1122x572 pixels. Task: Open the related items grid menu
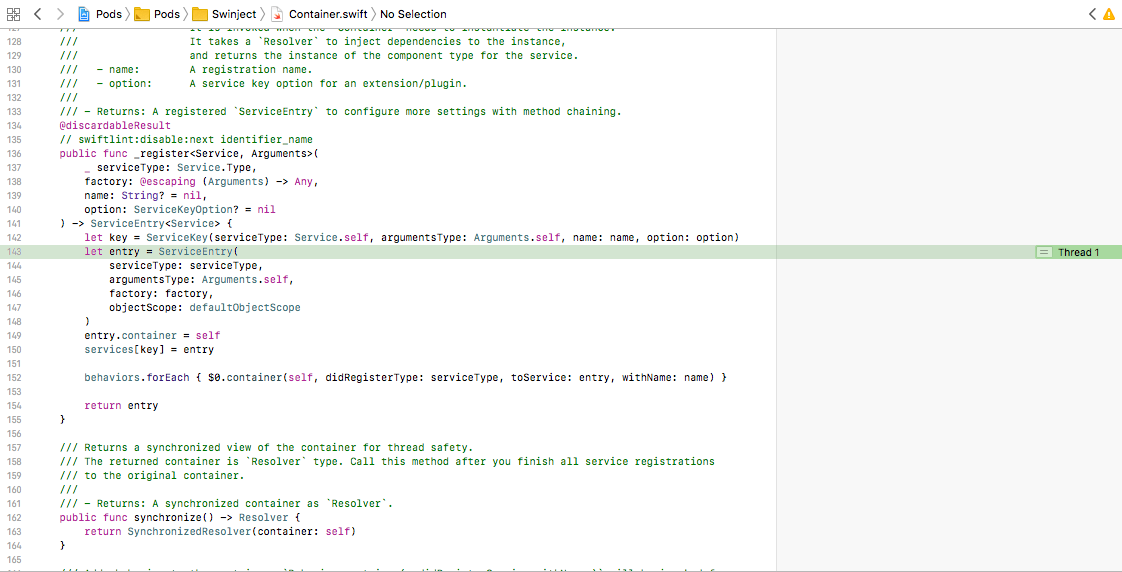[x=13, y=14]
